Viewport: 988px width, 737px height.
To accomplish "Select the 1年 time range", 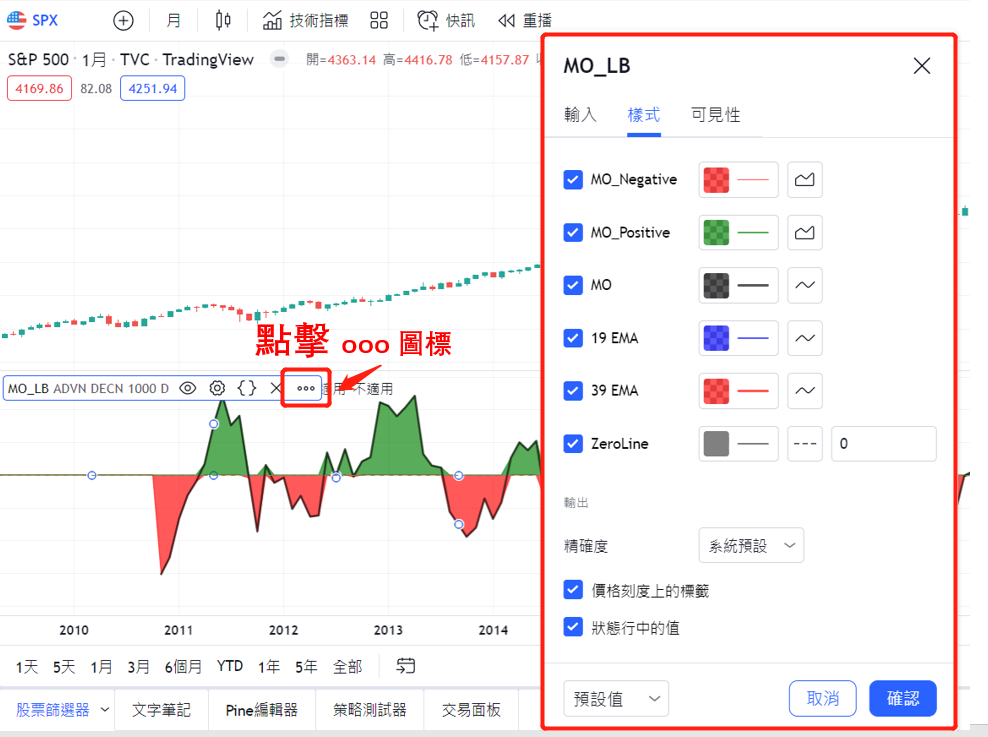I will coord(269,666).
